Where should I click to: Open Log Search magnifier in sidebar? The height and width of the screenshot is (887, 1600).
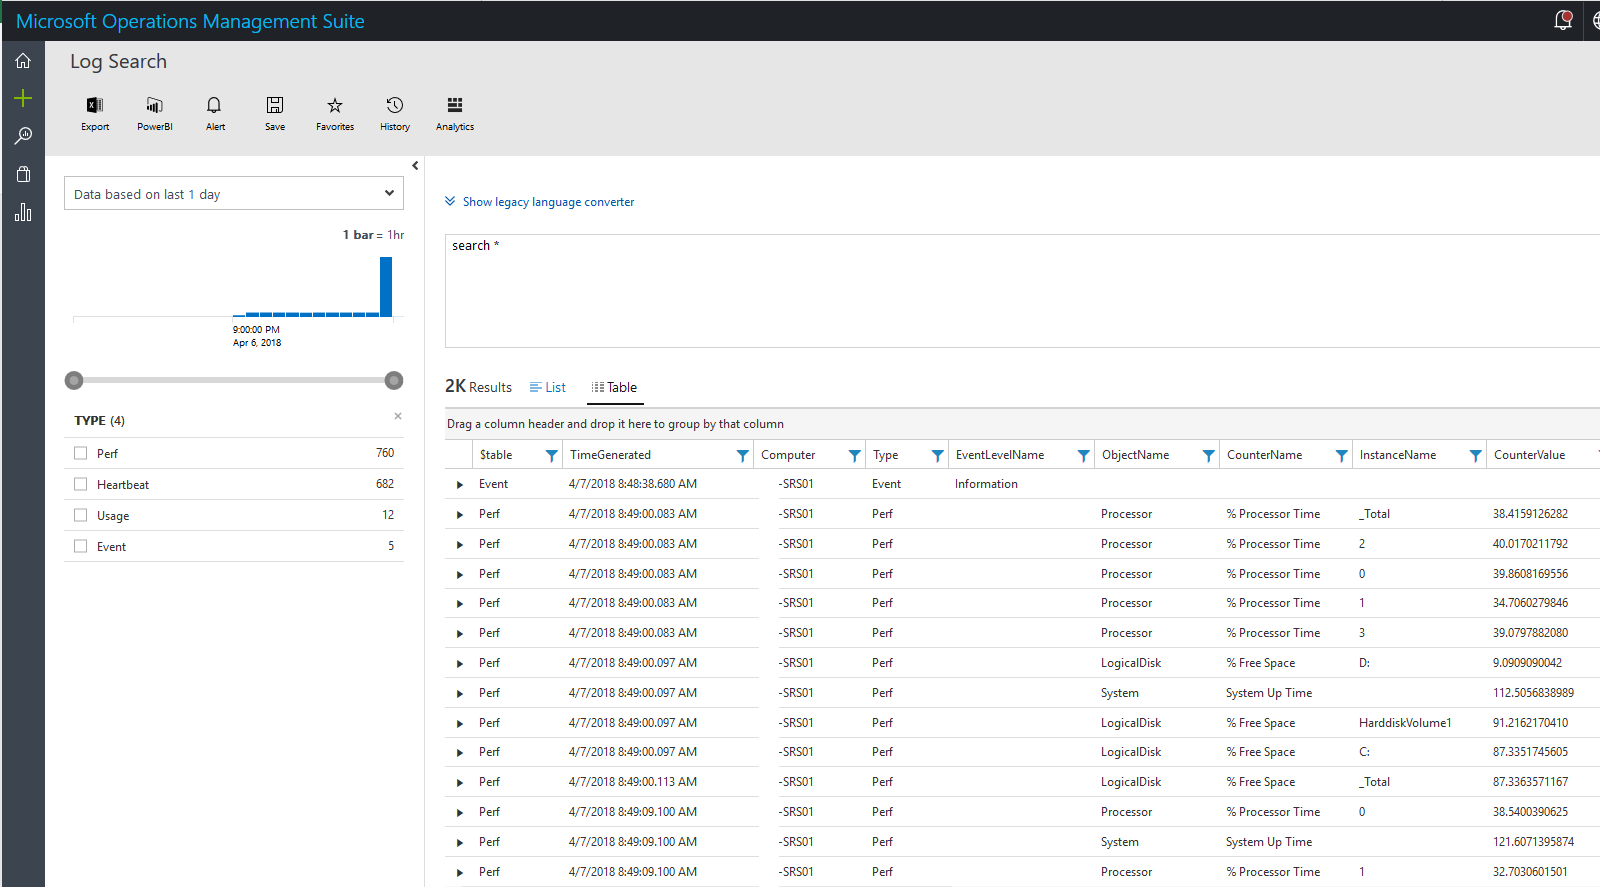tap(23, 135)
